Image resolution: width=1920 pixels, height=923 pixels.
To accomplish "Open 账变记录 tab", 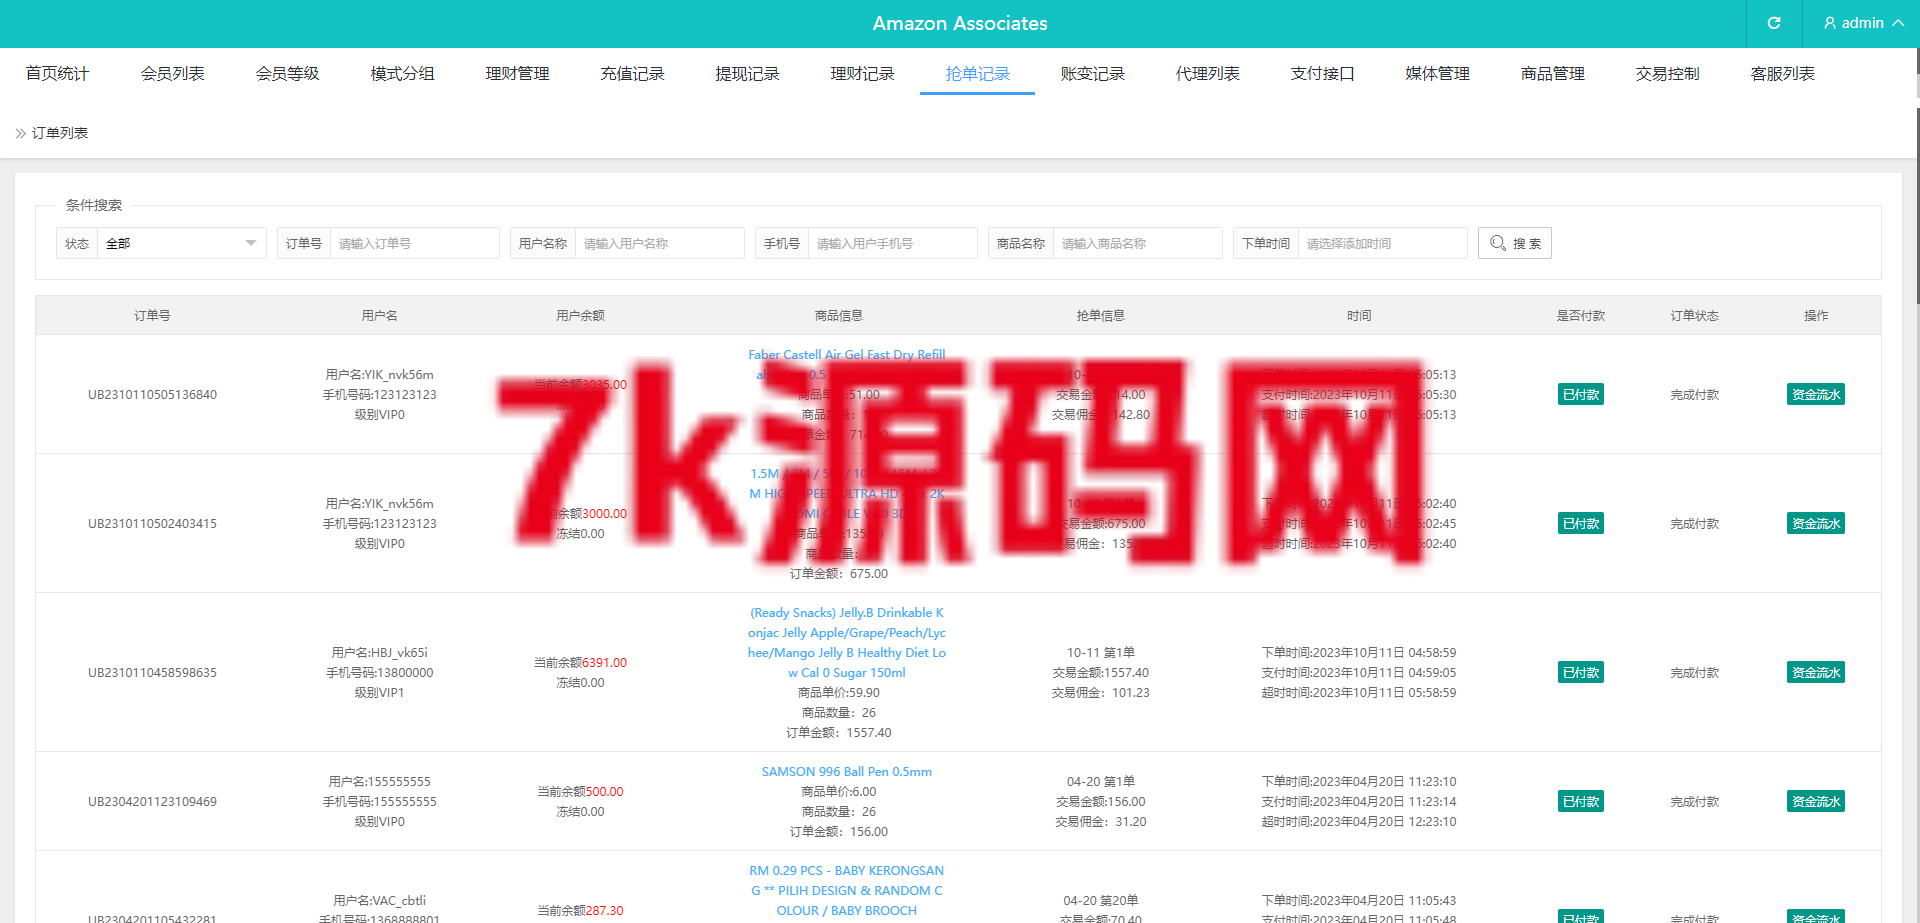I will pyautogui.click(x=1092, y=73).
